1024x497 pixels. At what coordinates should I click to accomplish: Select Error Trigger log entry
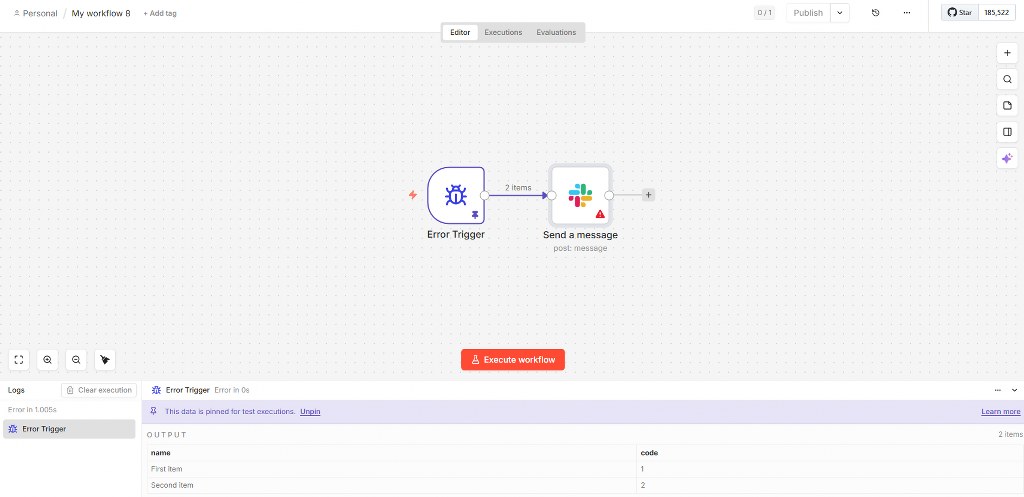[x=69, y=429]
